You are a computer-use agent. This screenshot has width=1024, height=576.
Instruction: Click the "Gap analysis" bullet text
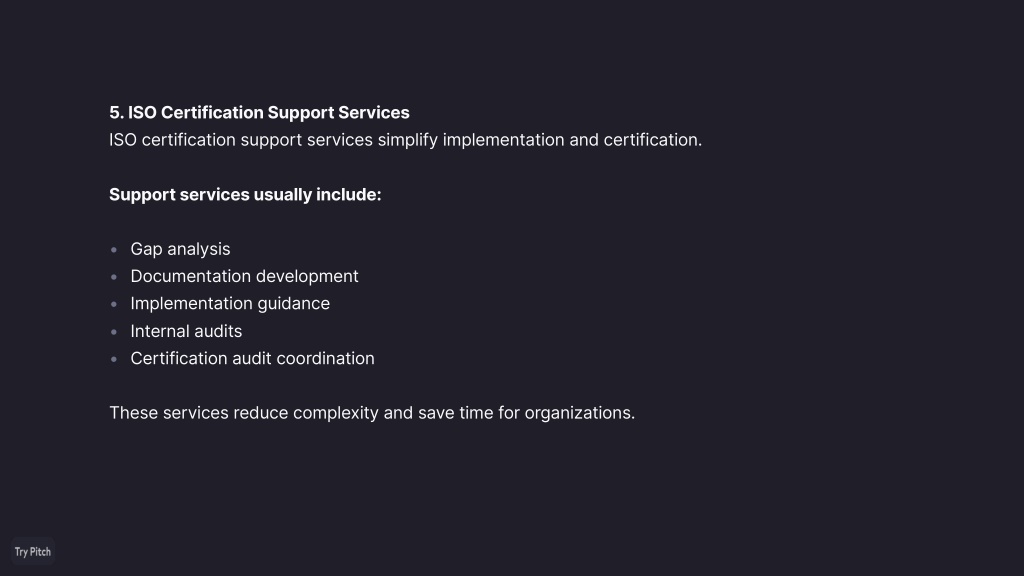pyautogui.click(x=180, y=249)
